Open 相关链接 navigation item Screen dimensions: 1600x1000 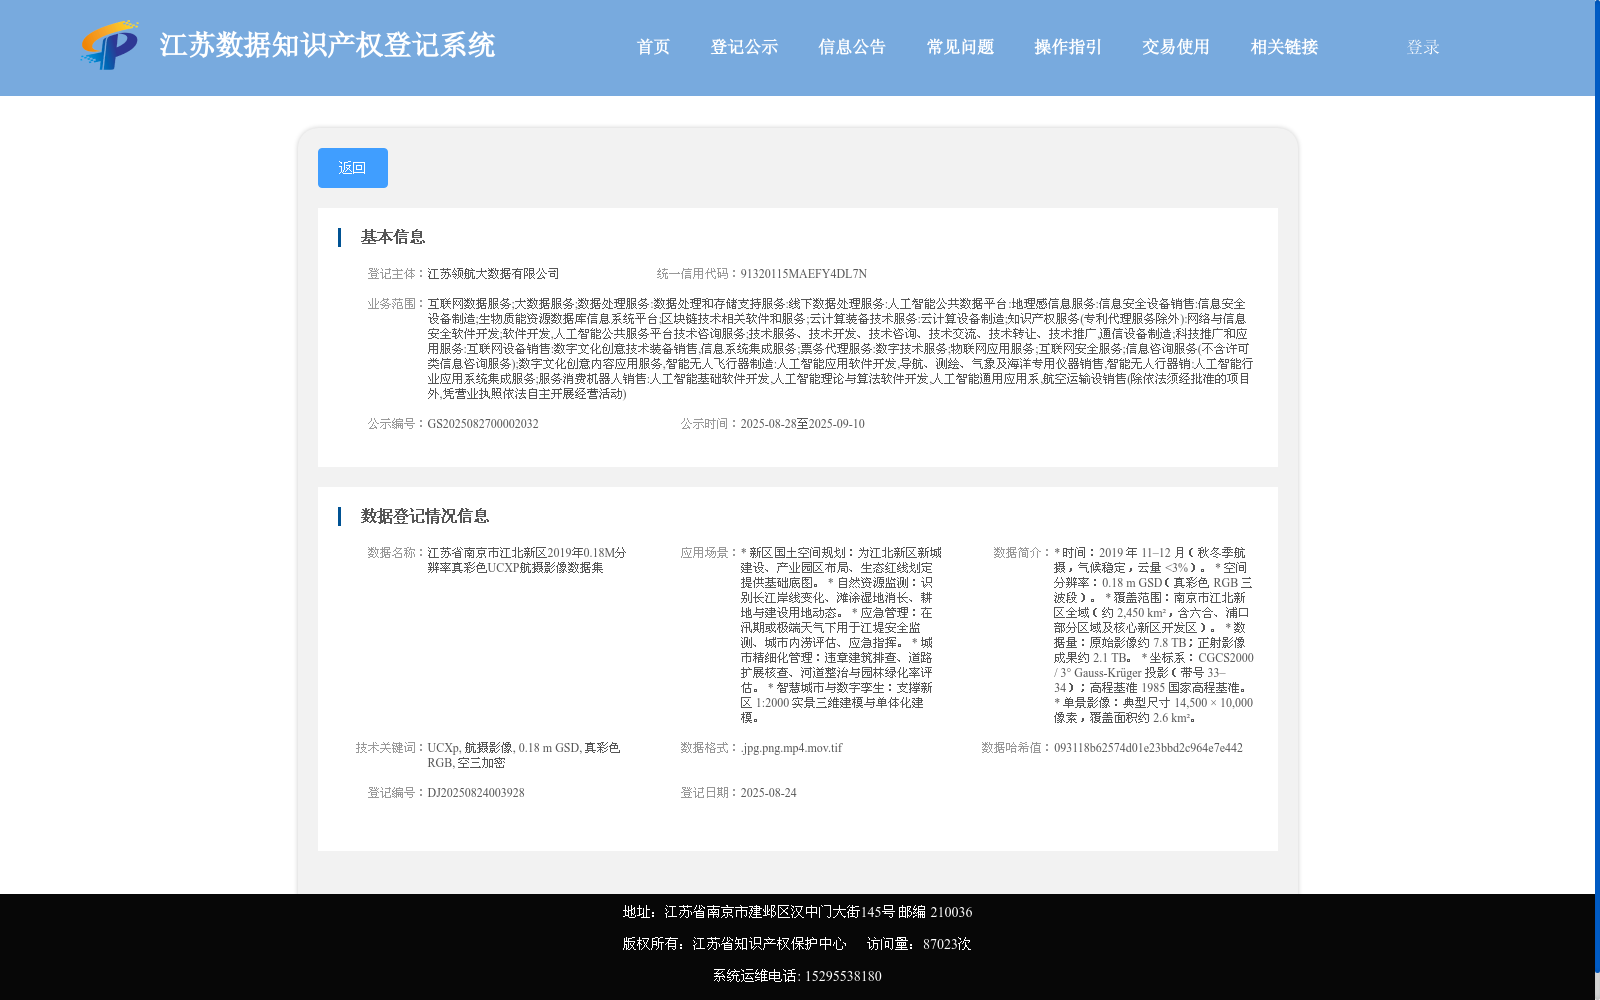(x=1284, y=47)
